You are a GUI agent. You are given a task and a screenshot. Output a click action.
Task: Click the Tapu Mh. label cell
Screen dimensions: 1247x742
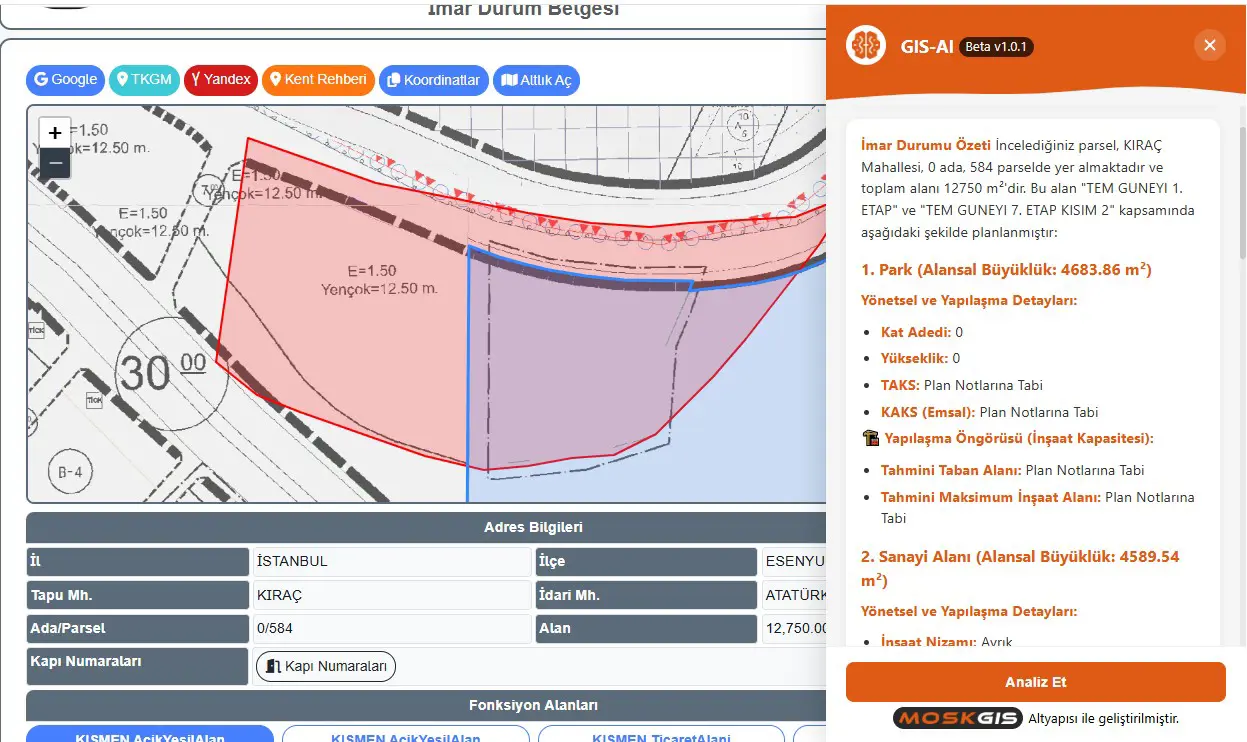[x=138, y=595]
